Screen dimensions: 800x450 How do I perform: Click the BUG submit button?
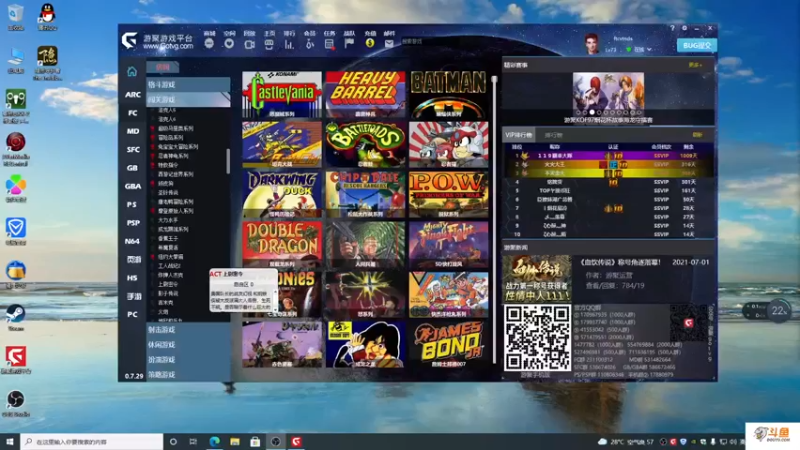pyautogui.click(x=696, y=45)
